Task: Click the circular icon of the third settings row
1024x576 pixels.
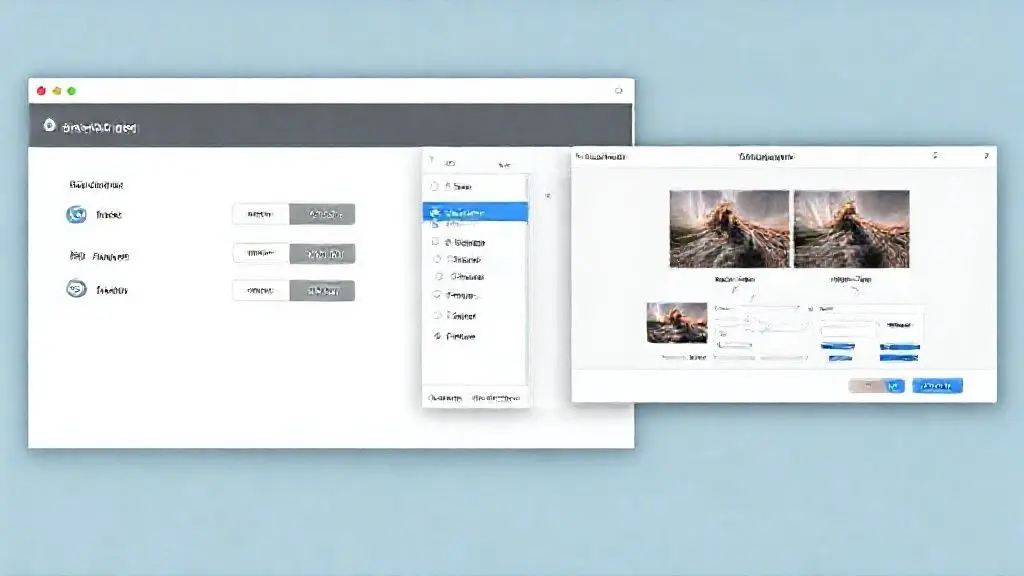Action: pos(75,289)
